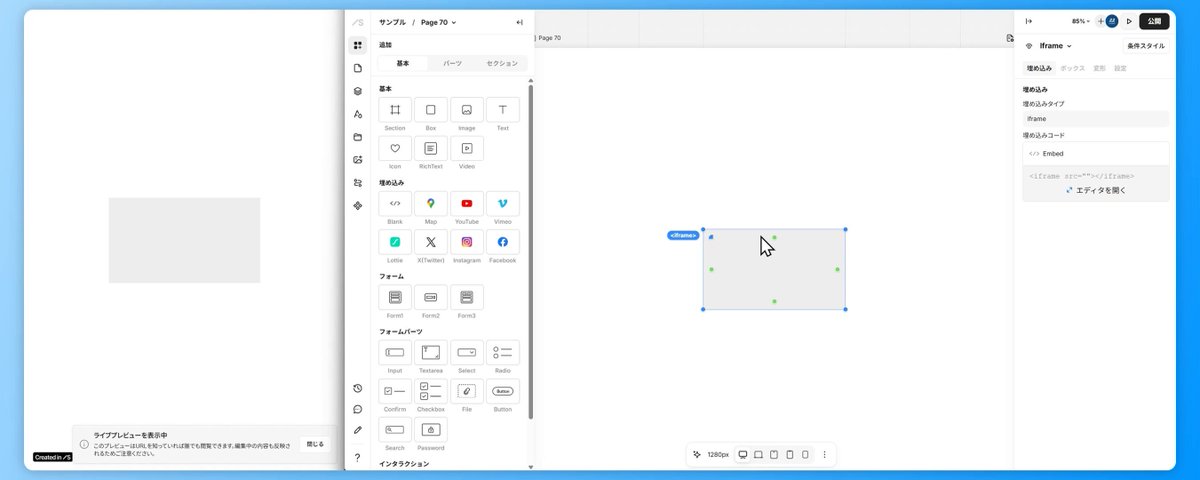Image resolution: width=1200 pixels, height=480 pixels.
Task: Switch to the パーツ tab
Action: tap(453, 63)
